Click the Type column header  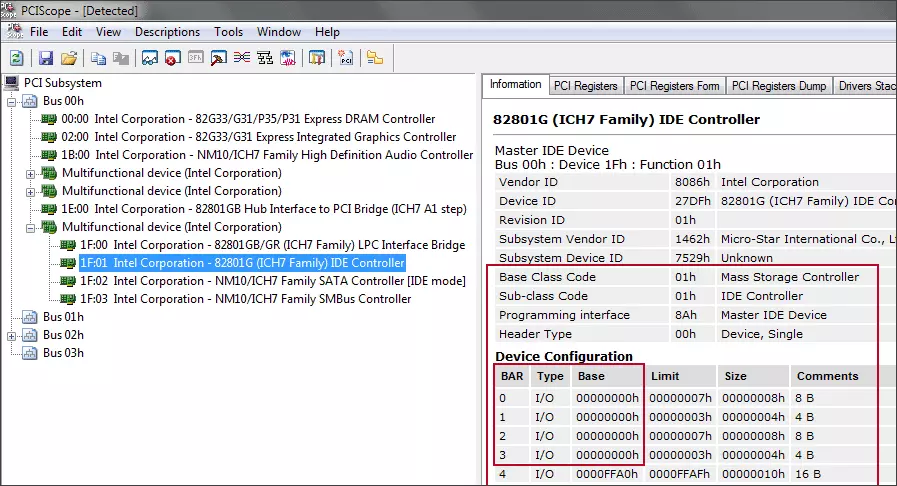pyautogui.click(x=550, y=376)
